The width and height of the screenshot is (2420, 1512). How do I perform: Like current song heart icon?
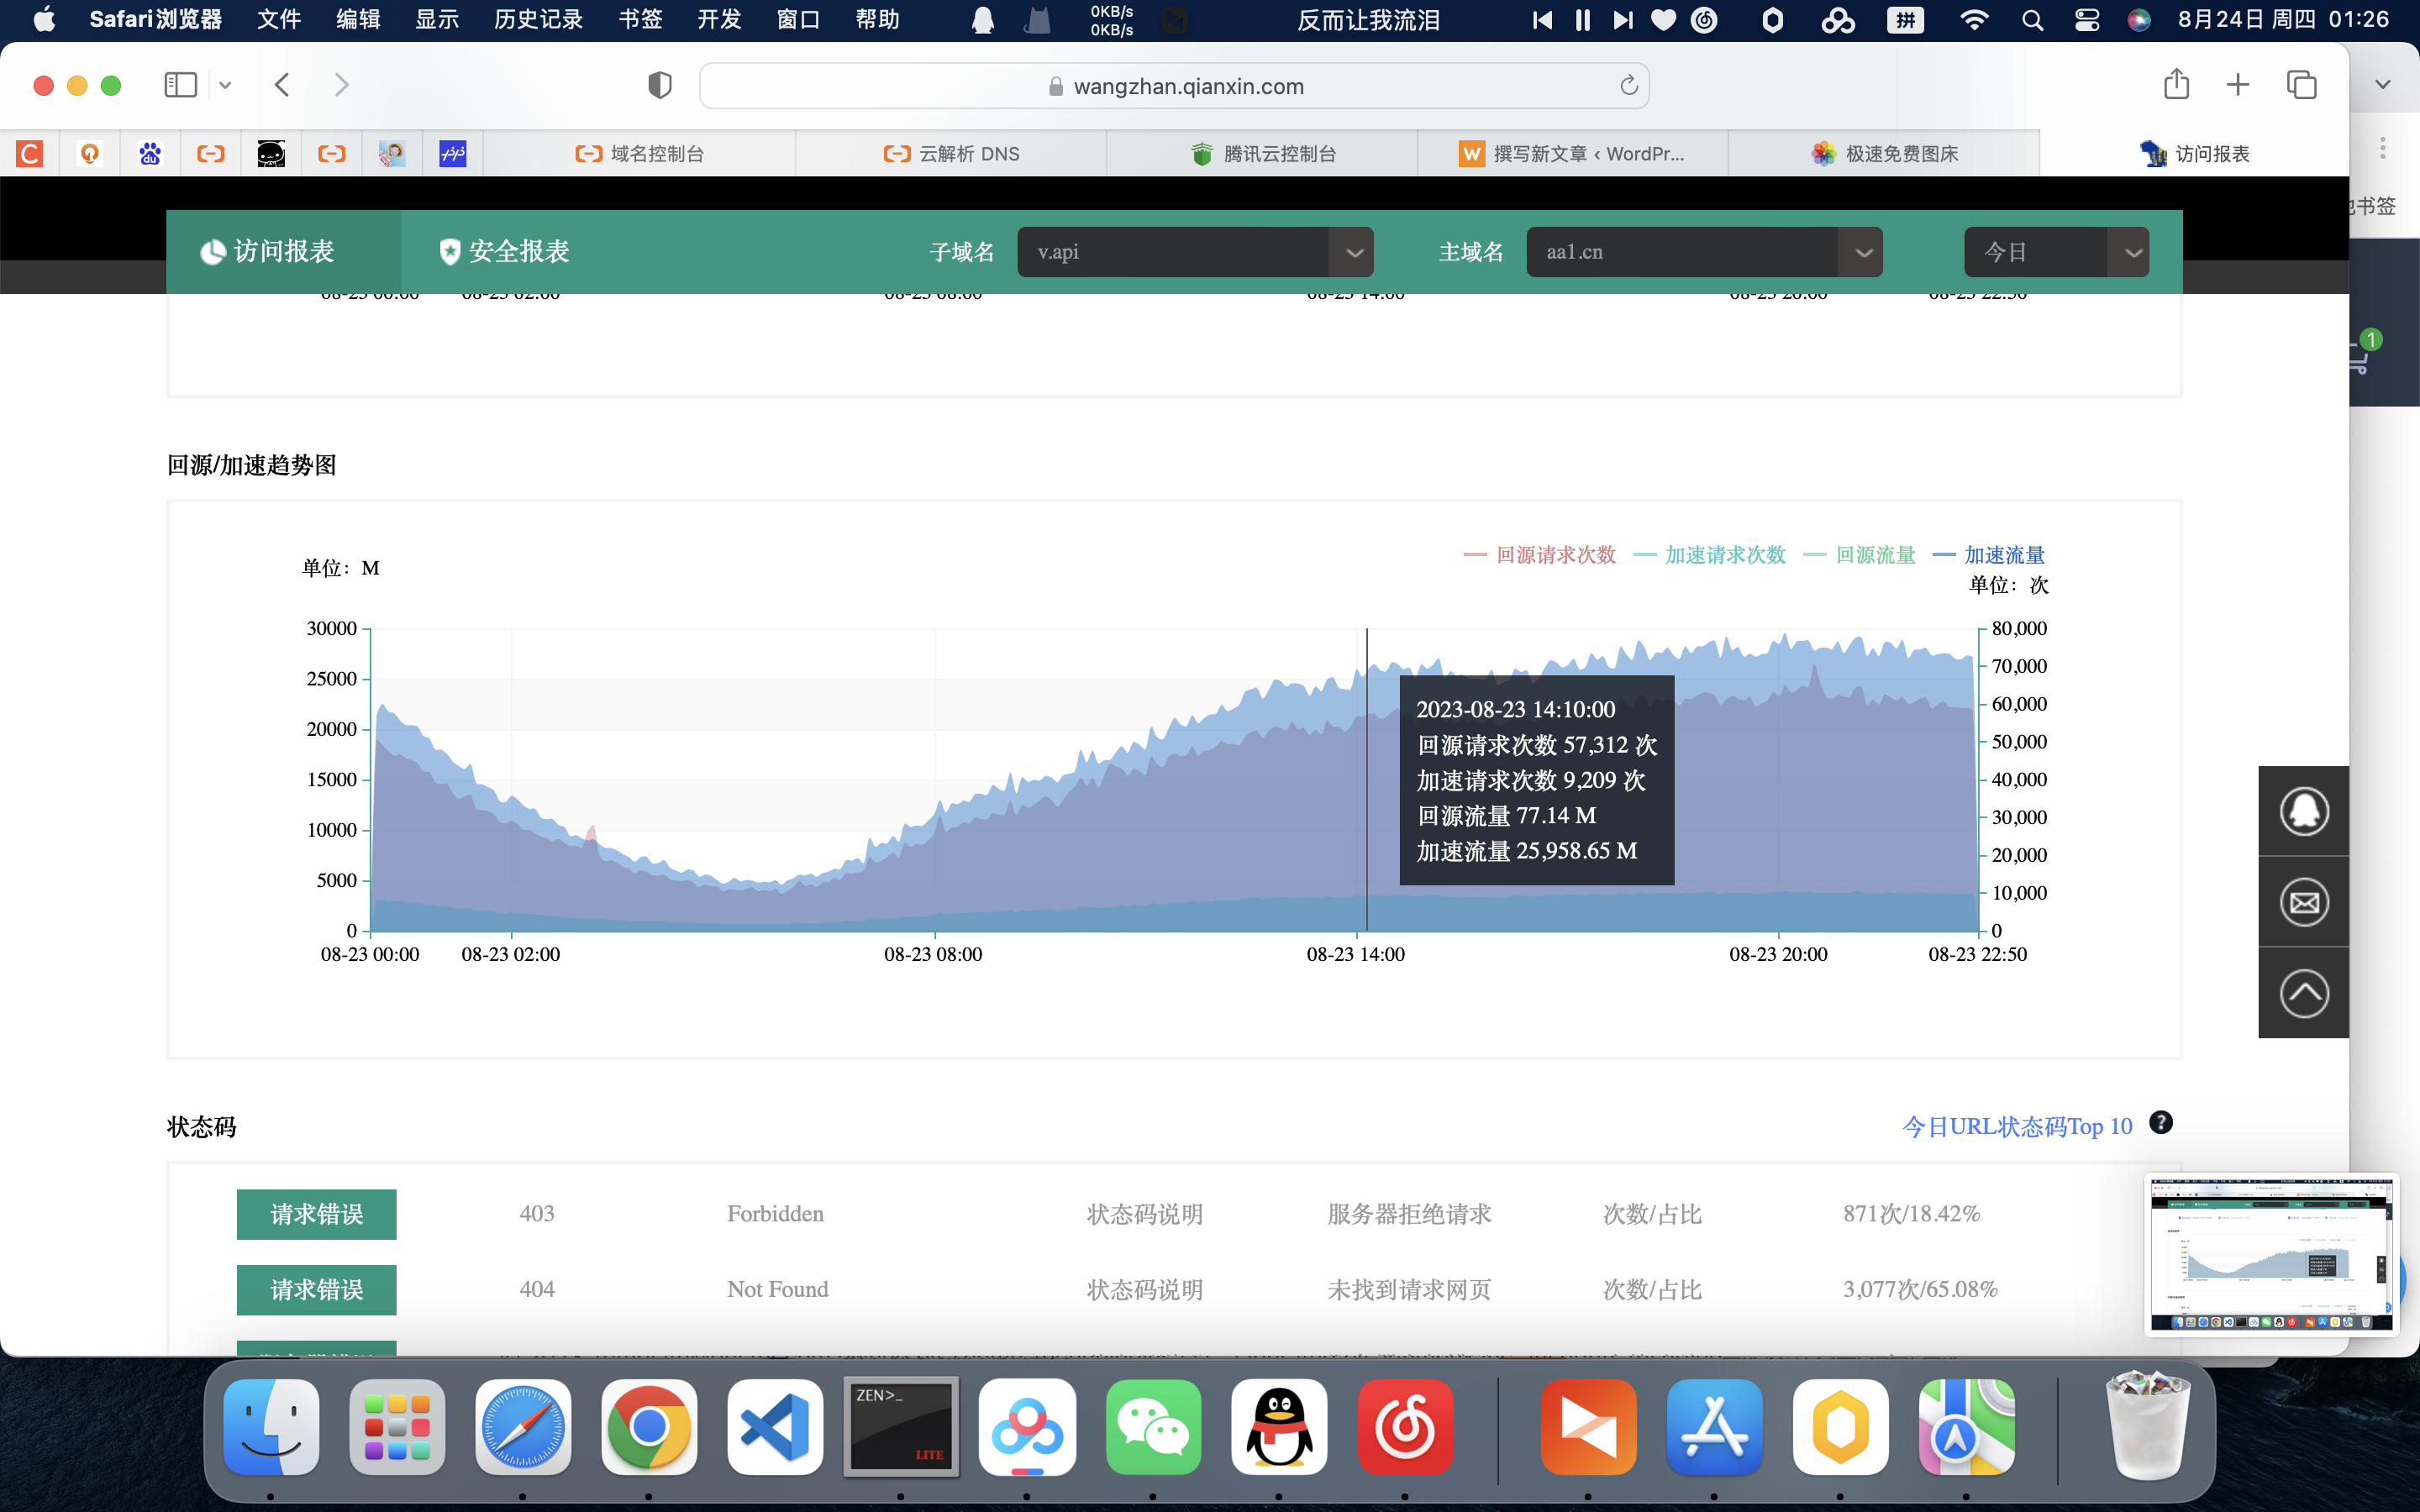pos(1663,20)
